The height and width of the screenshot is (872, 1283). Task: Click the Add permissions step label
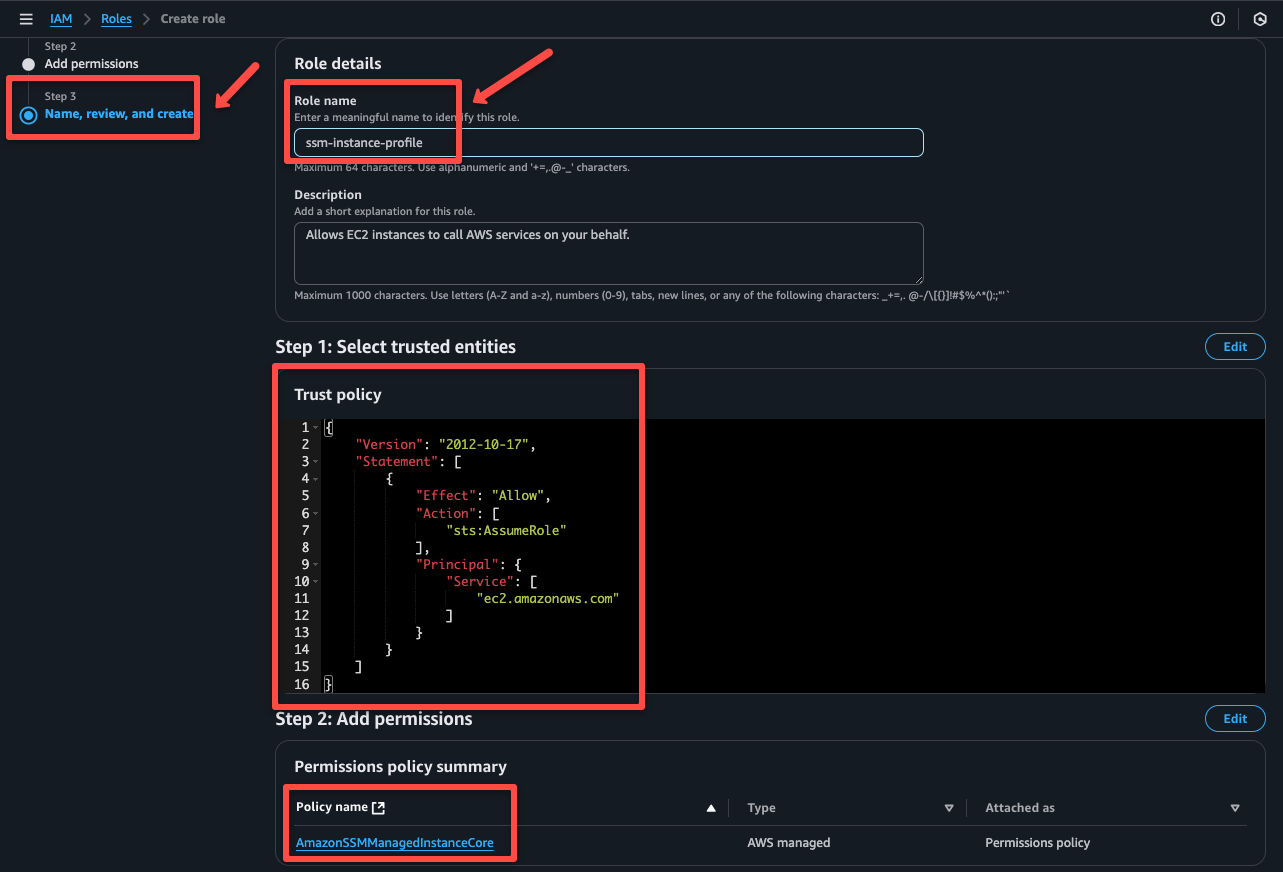click(92, 64)
